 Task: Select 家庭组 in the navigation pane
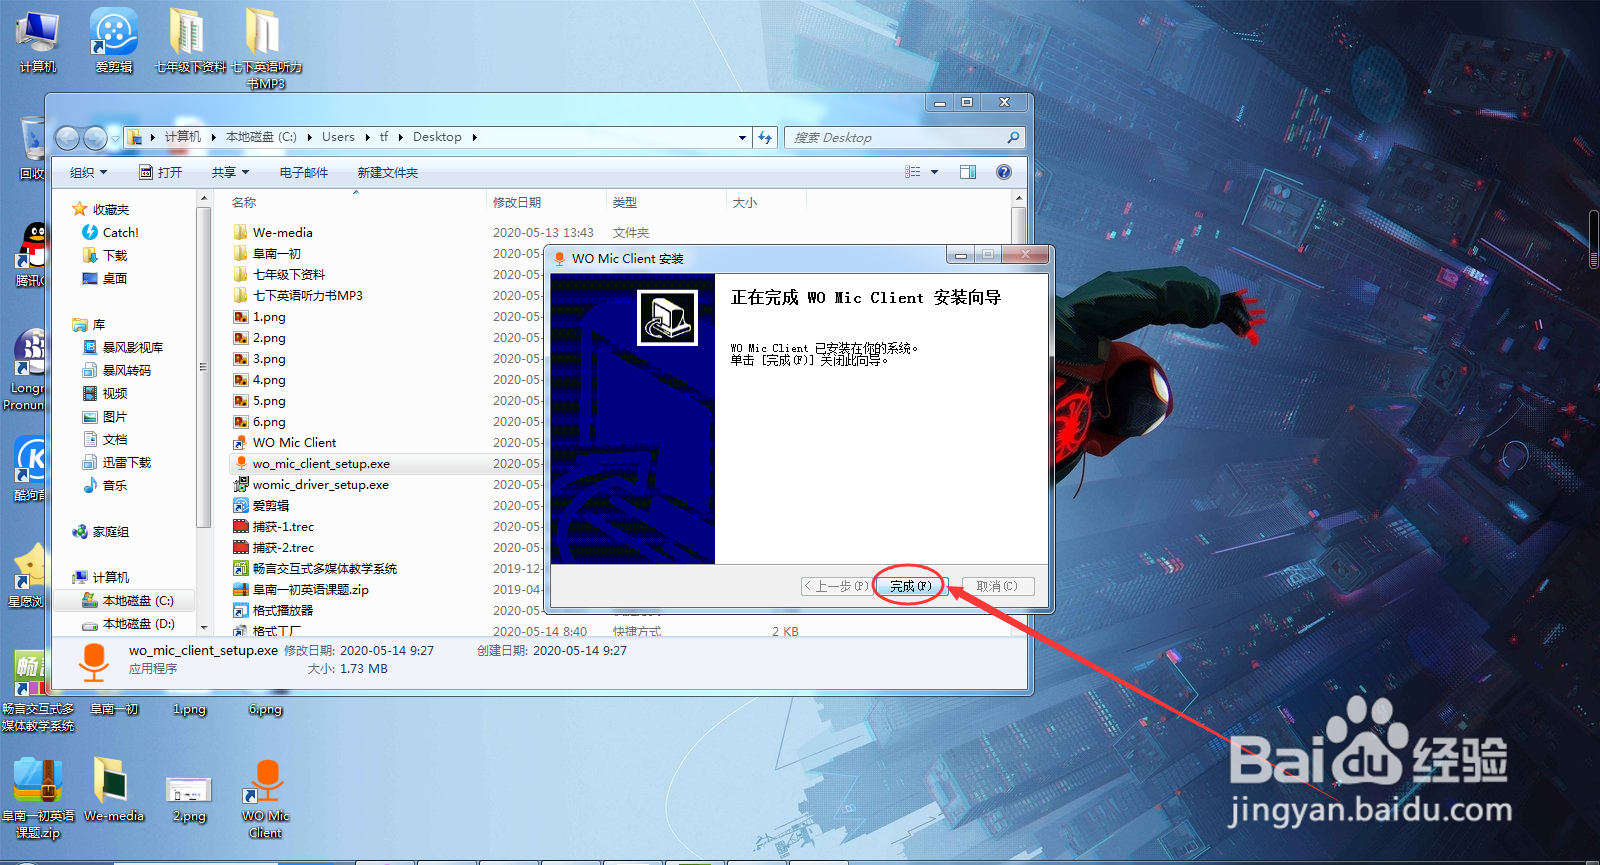[101, 532]
